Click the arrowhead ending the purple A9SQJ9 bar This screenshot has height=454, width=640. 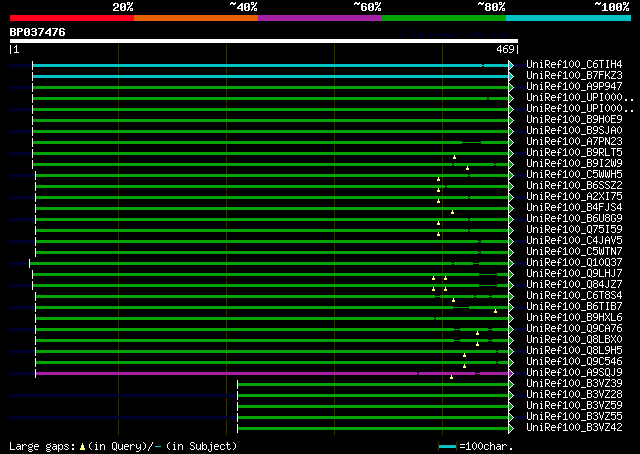coord(512,373)
